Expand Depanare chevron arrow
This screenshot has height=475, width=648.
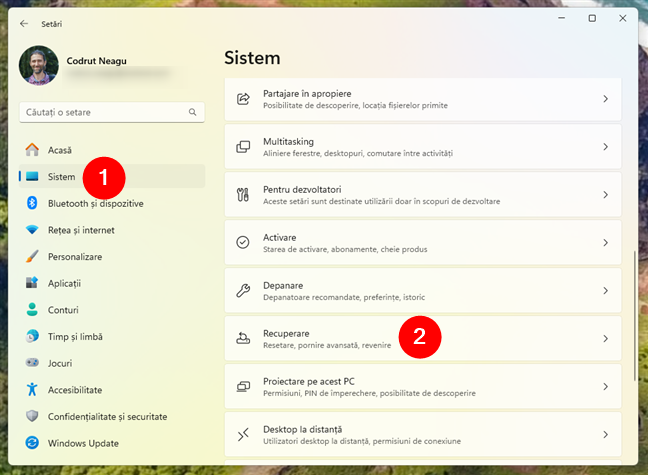(x=605, y=291)
